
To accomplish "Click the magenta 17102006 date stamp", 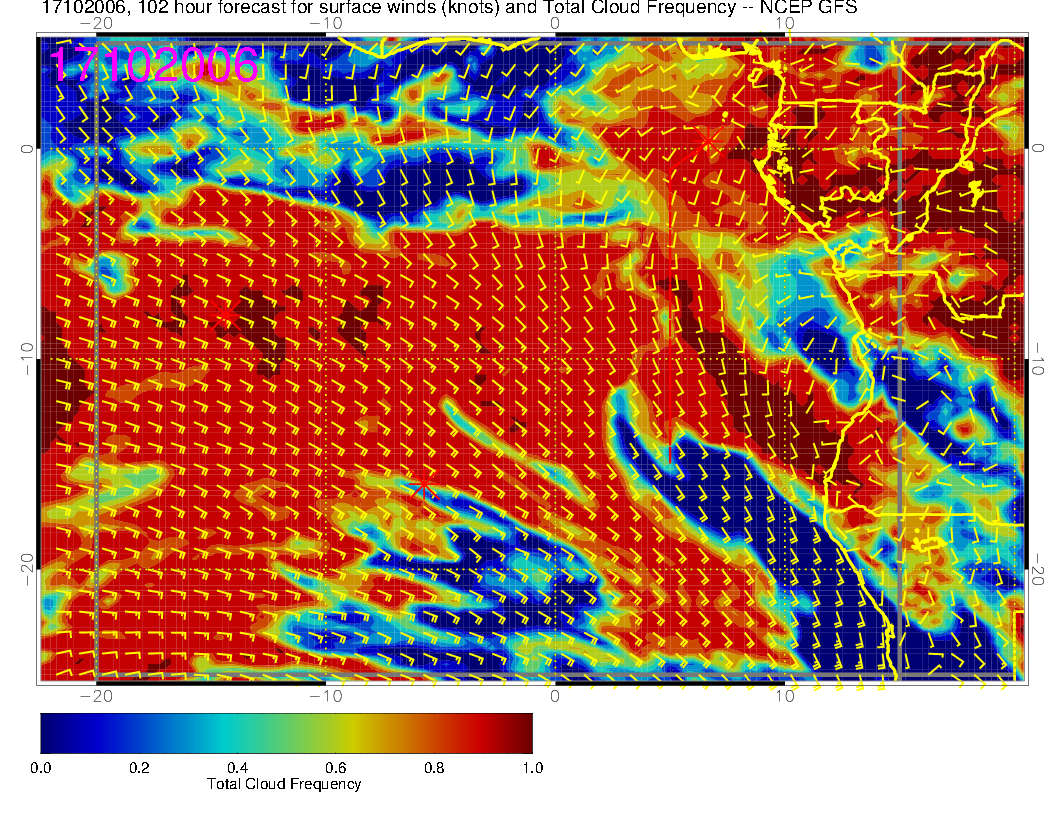I will [154, 65].
